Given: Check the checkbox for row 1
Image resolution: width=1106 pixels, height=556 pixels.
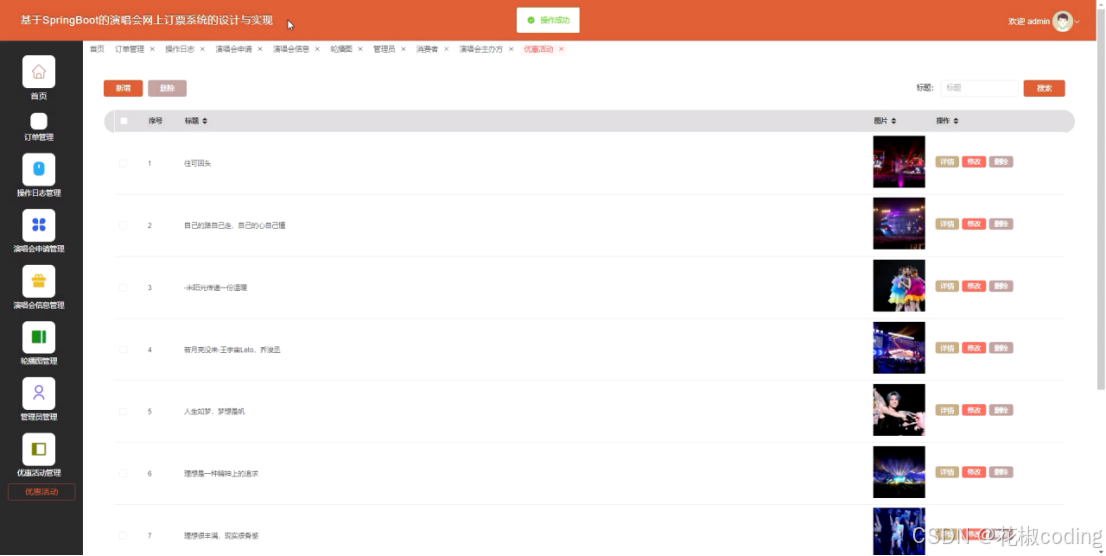Looking at the screenshot, I should point(123,163).
